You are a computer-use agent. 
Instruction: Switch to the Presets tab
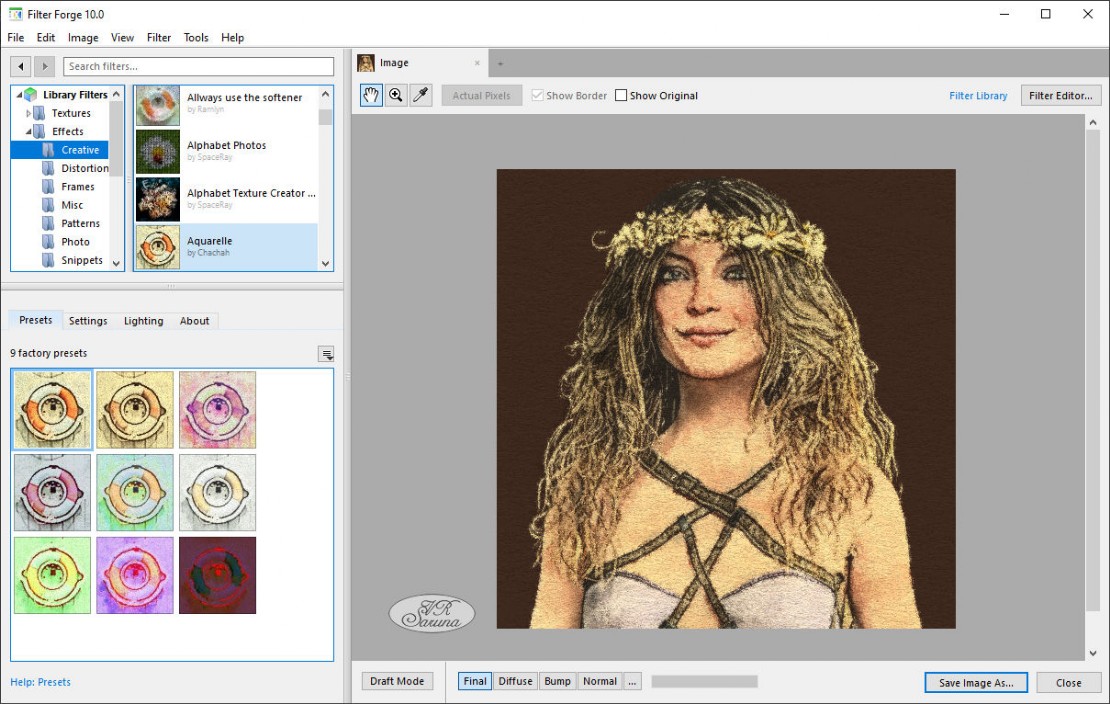click(x=35, y=320)
